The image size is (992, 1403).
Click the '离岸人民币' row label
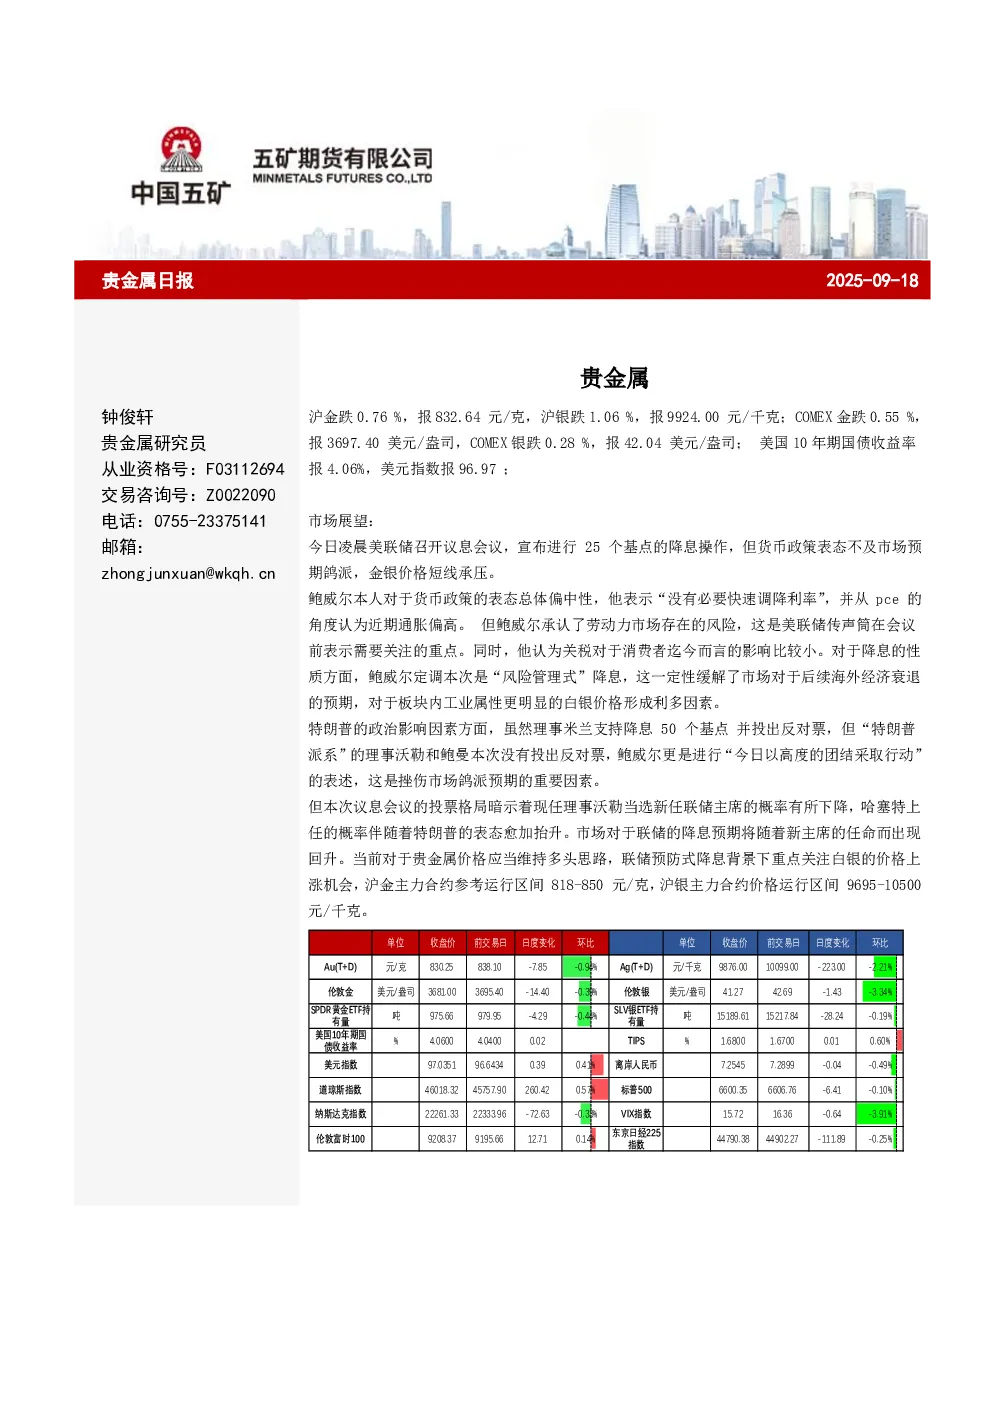pos(636,1065)
